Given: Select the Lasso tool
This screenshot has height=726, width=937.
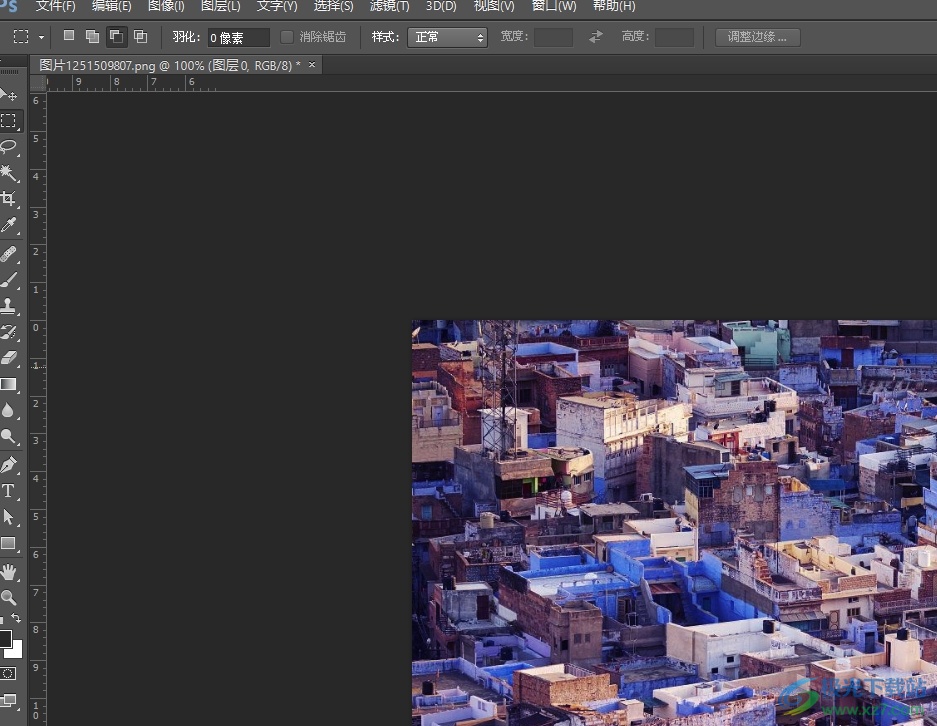Looking at the screenshot, I should coord(9,147).
